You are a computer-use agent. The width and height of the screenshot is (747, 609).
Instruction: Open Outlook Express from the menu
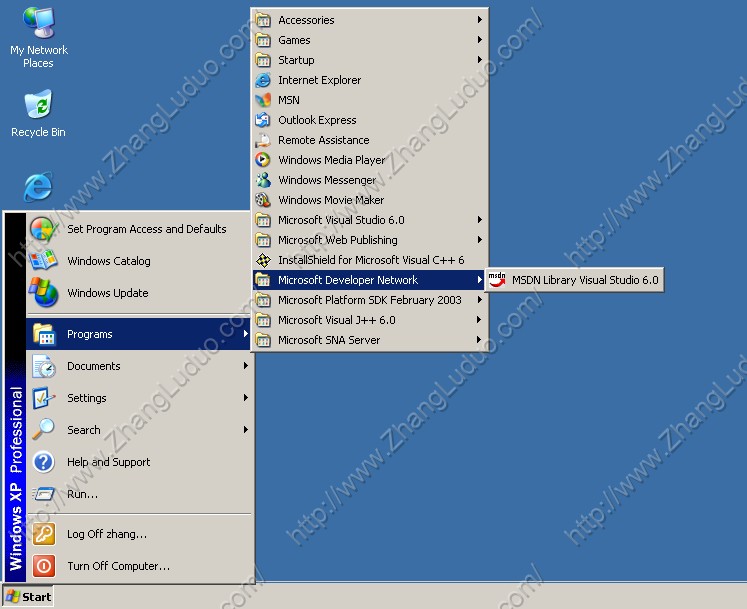(x=369, y=120)
